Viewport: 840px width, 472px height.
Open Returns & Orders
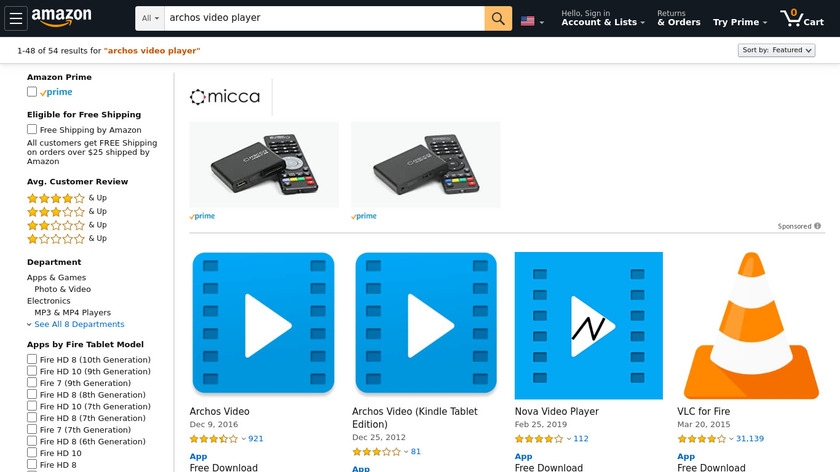coord(679,18)
